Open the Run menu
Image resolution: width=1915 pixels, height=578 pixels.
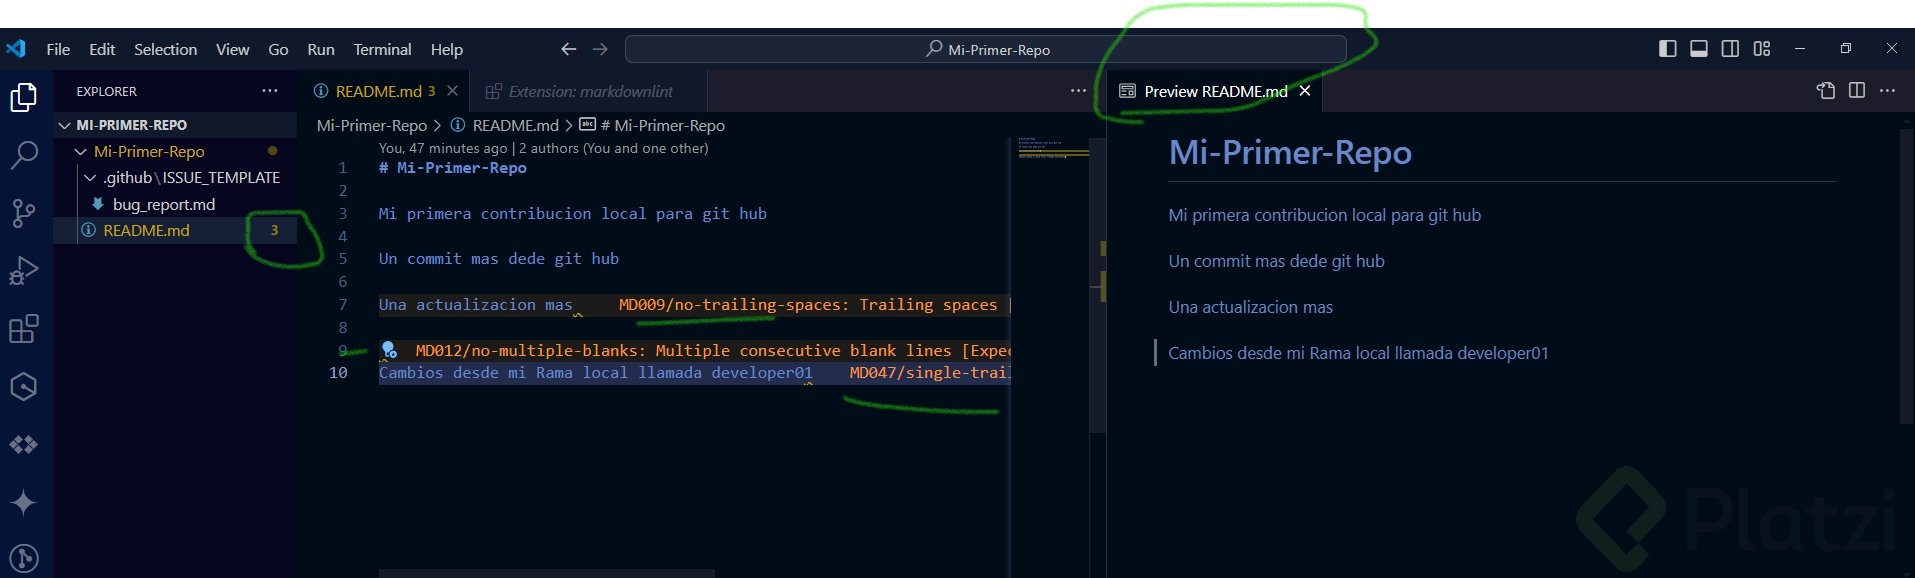click(321, 49)
